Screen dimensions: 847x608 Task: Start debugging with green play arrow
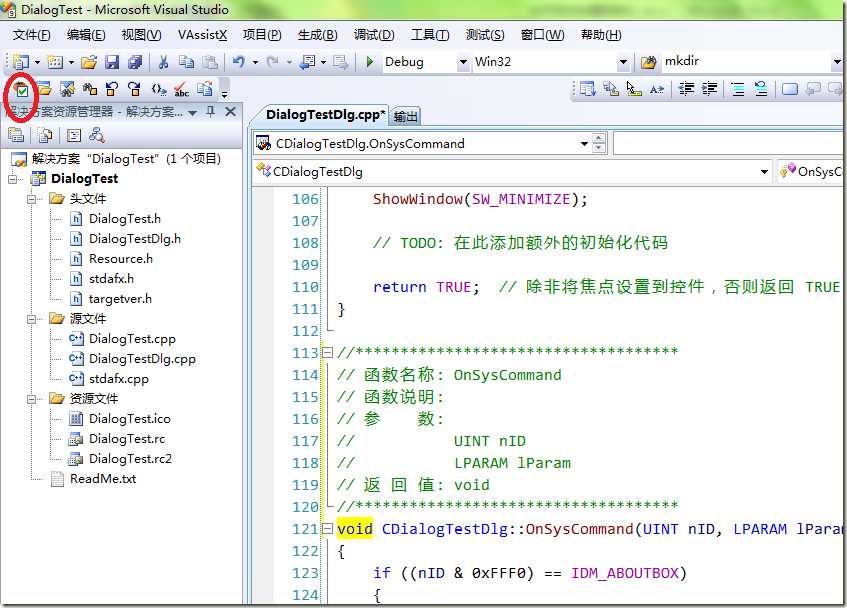[370, 62]
